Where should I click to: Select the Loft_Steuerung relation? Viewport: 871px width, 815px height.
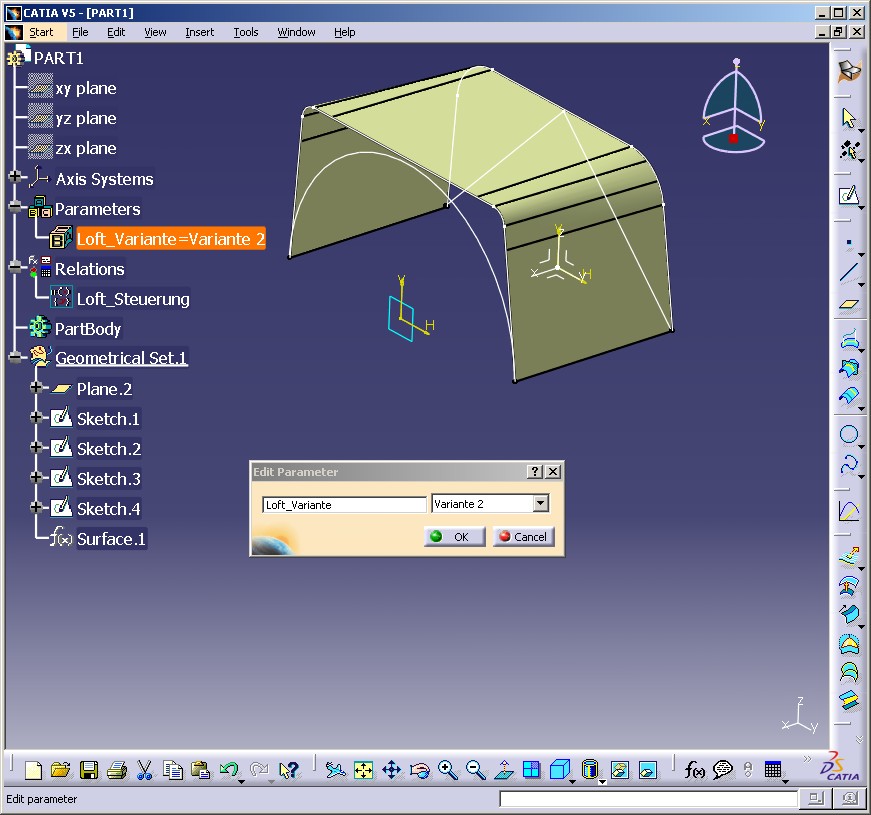133,299
